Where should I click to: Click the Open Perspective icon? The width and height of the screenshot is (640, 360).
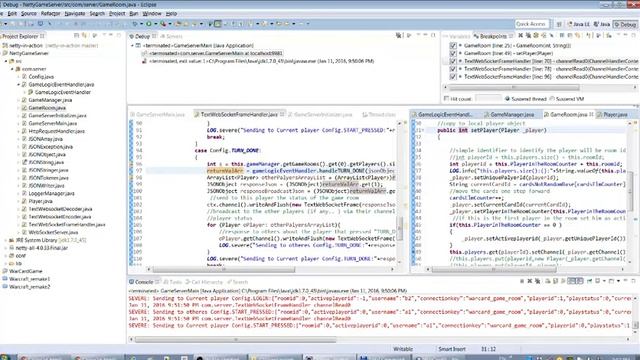(559, 24)
